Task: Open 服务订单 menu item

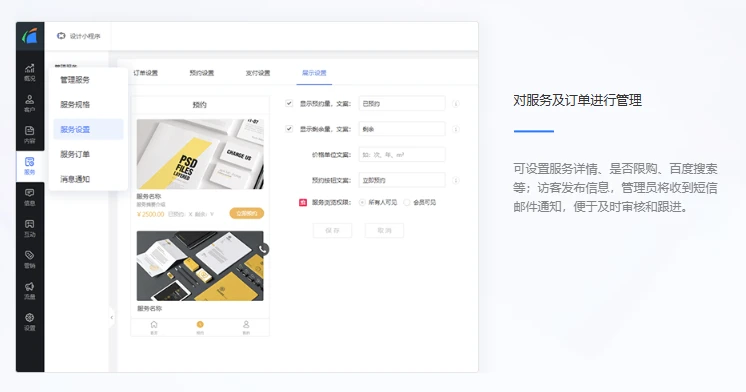Action: pos(88,154)
